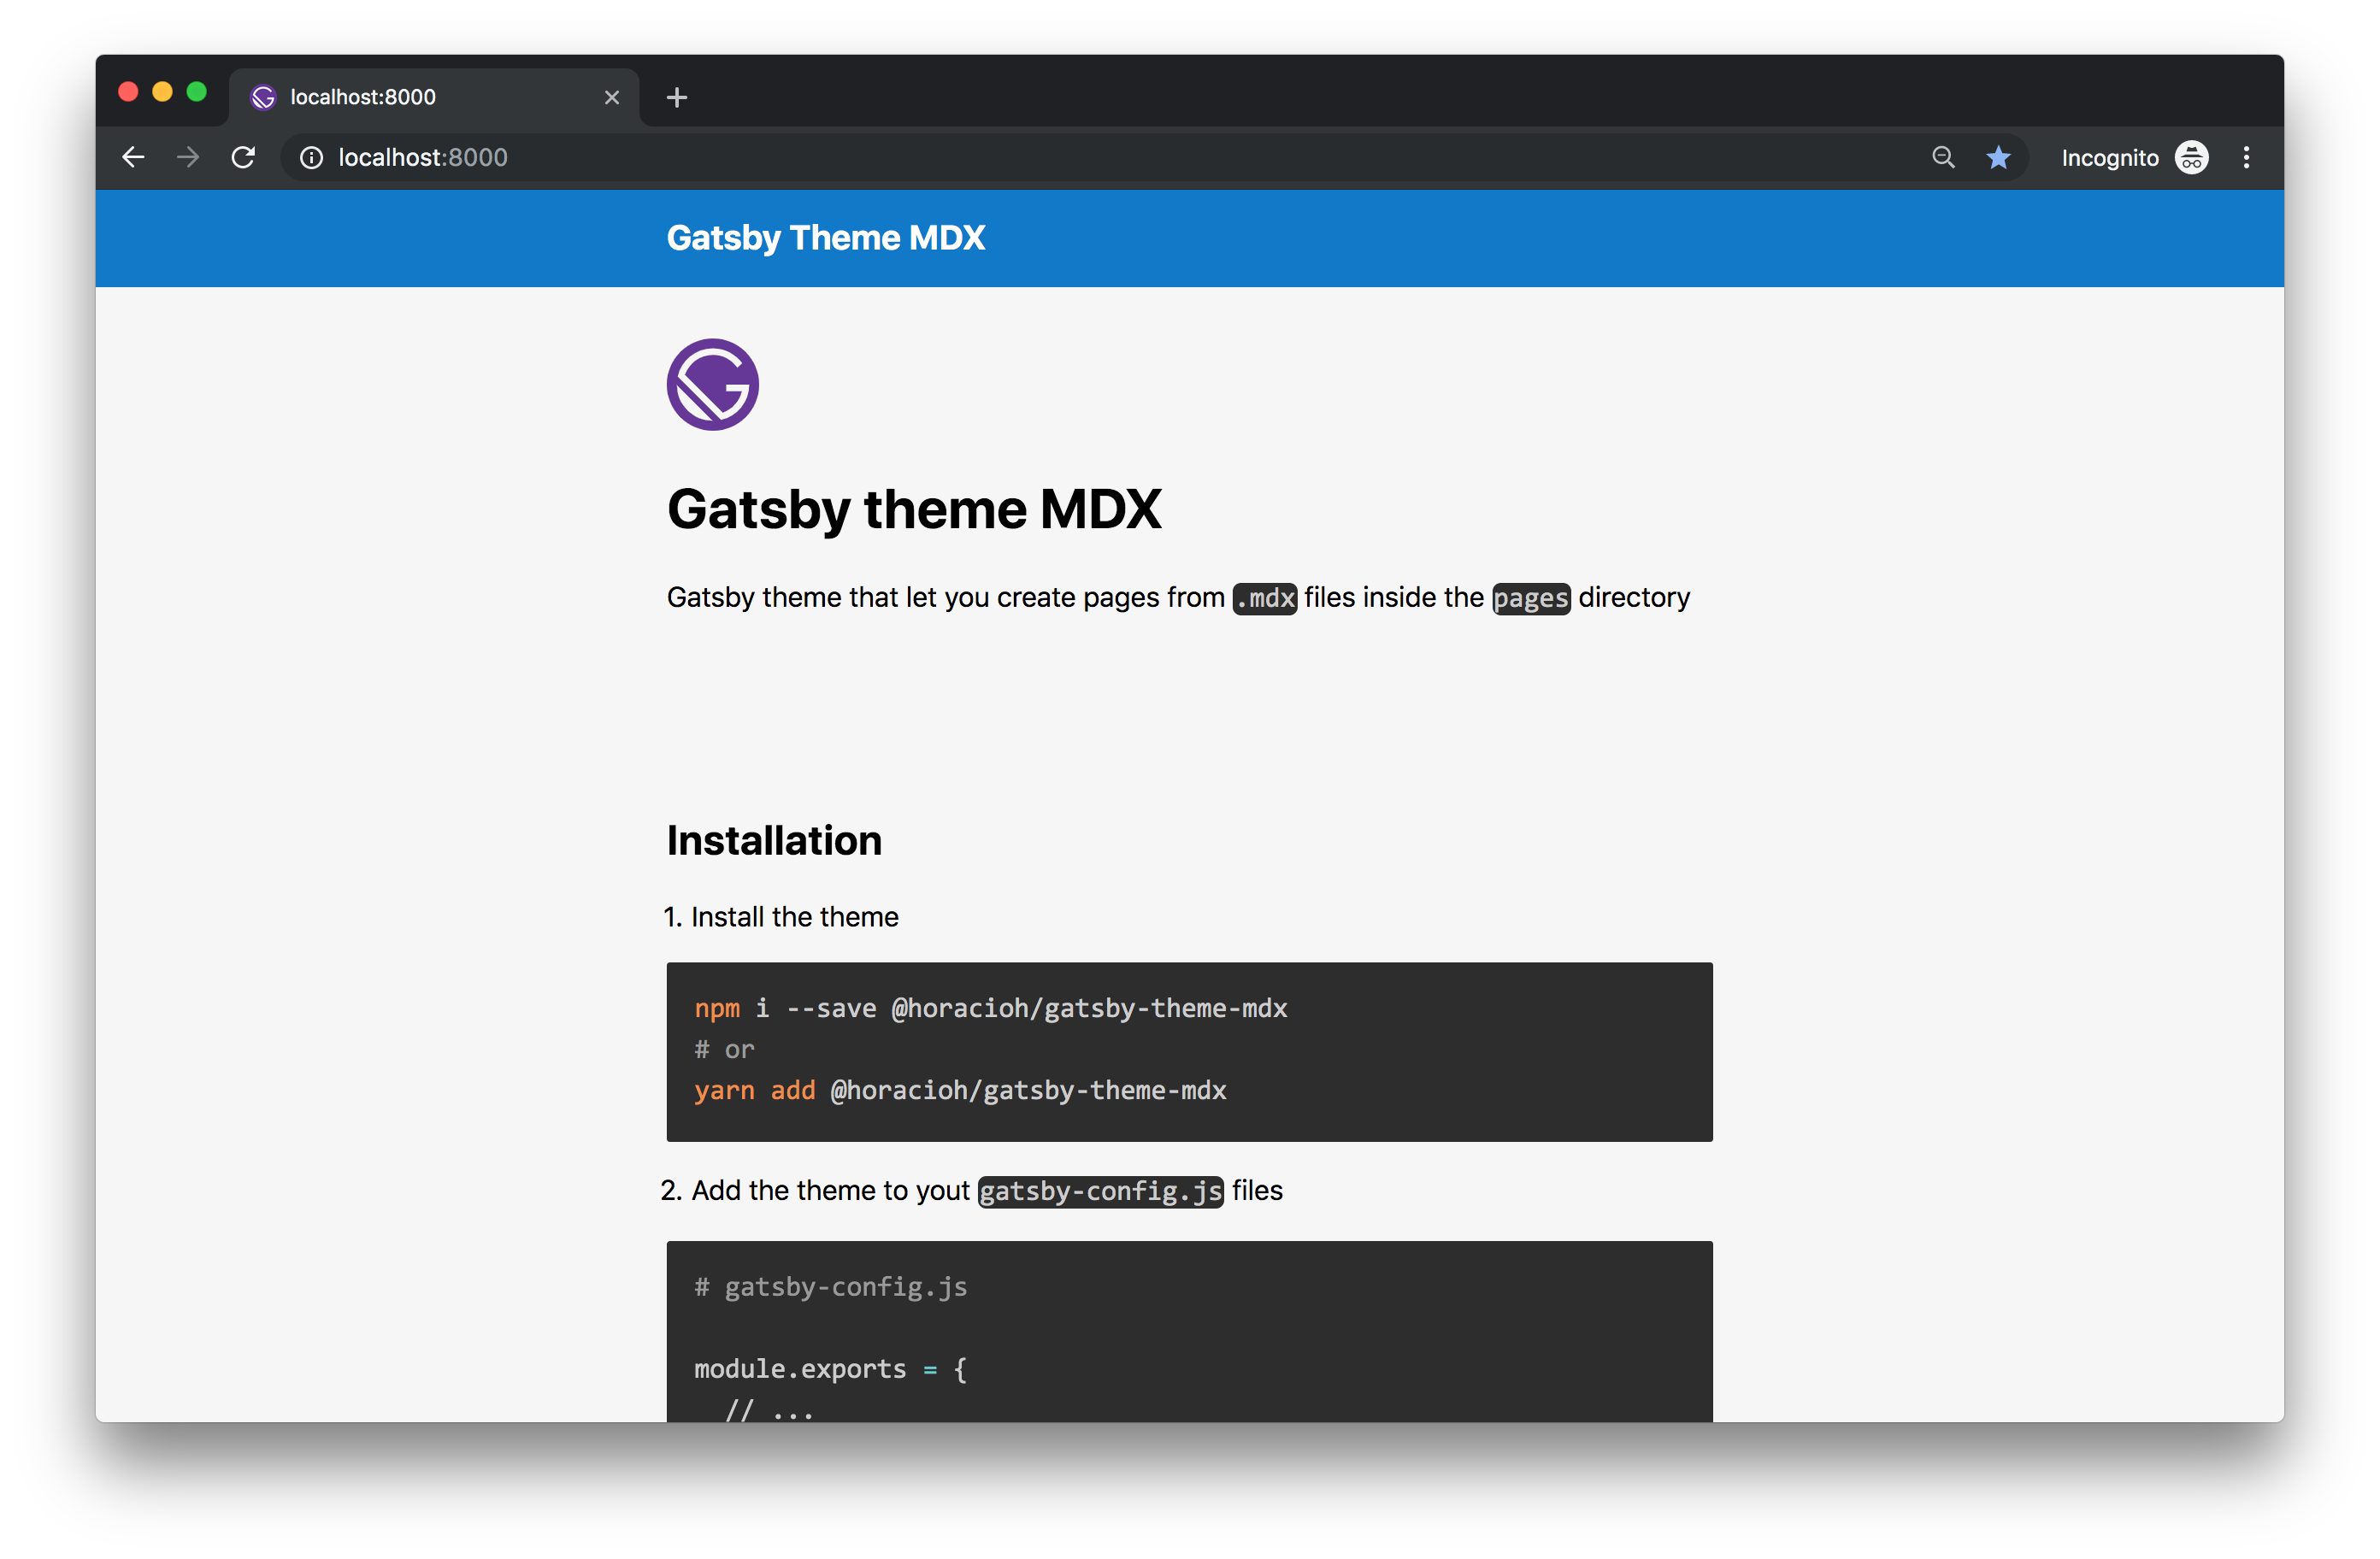Image resolution: width=2380 pixels, height=1559 pixels.
Task: Click the Gatsby Theme MDX header link
Action: tap(825, 238)
